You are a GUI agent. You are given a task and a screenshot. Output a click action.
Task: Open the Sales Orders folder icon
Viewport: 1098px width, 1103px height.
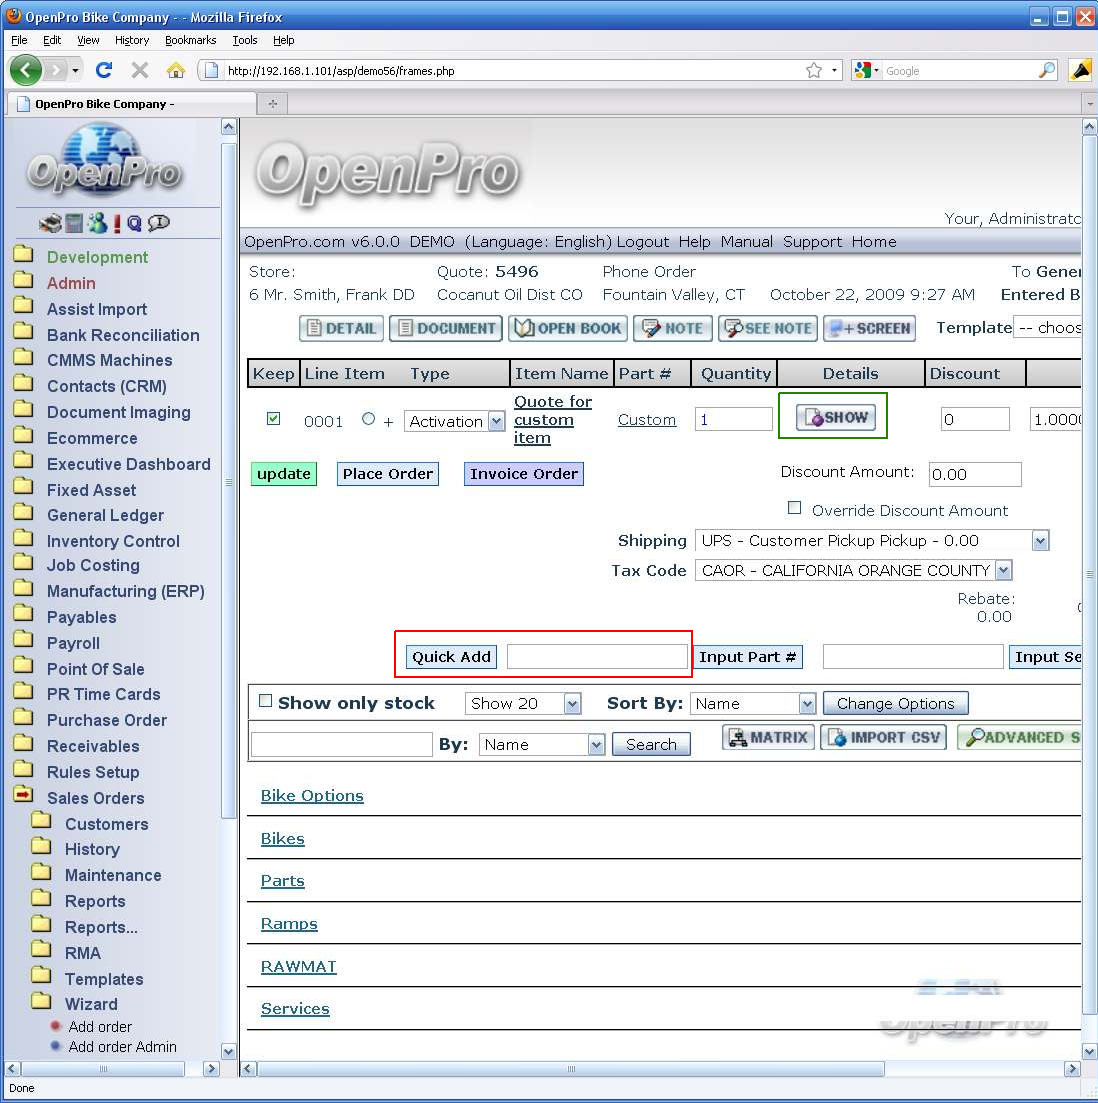(x=23, y=797)
